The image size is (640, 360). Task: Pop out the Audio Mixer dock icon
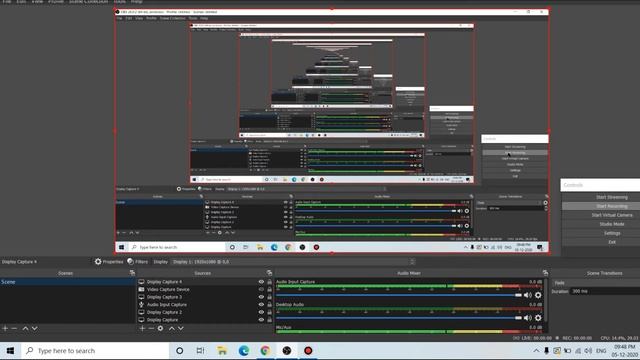(545, 273)
